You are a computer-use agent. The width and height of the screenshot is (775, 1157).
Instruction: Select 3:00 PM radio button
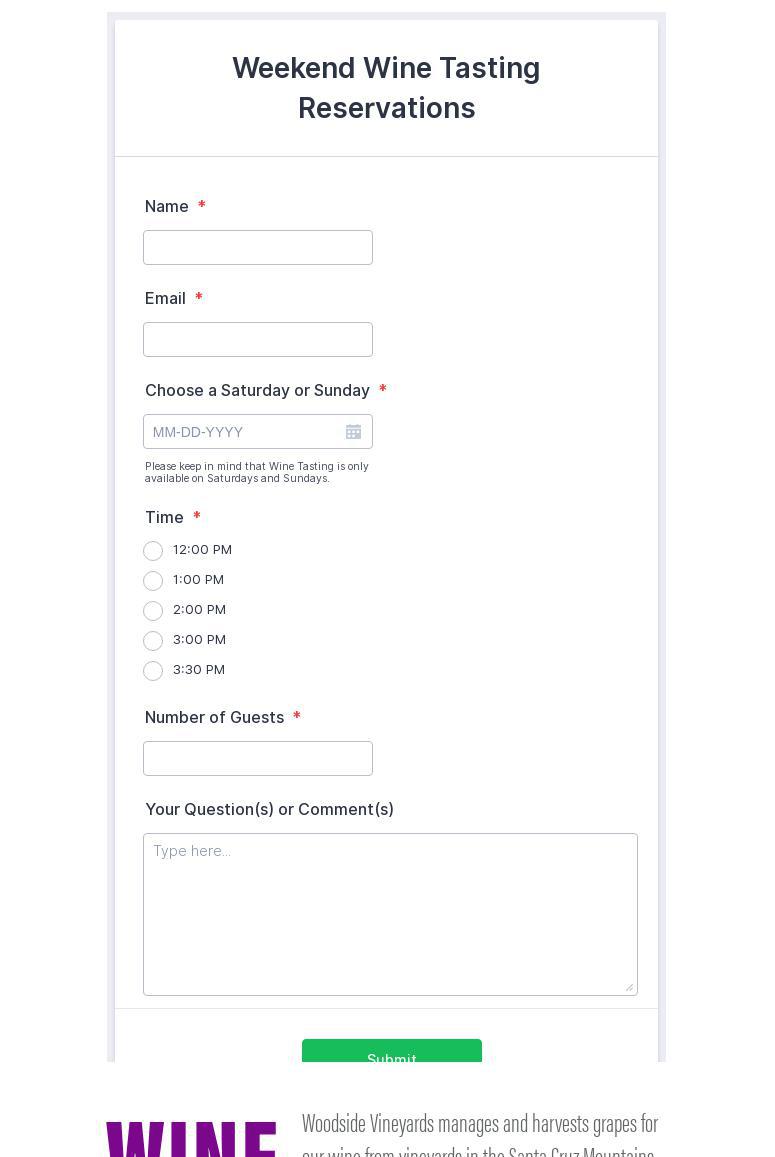(x=153, y=641)
